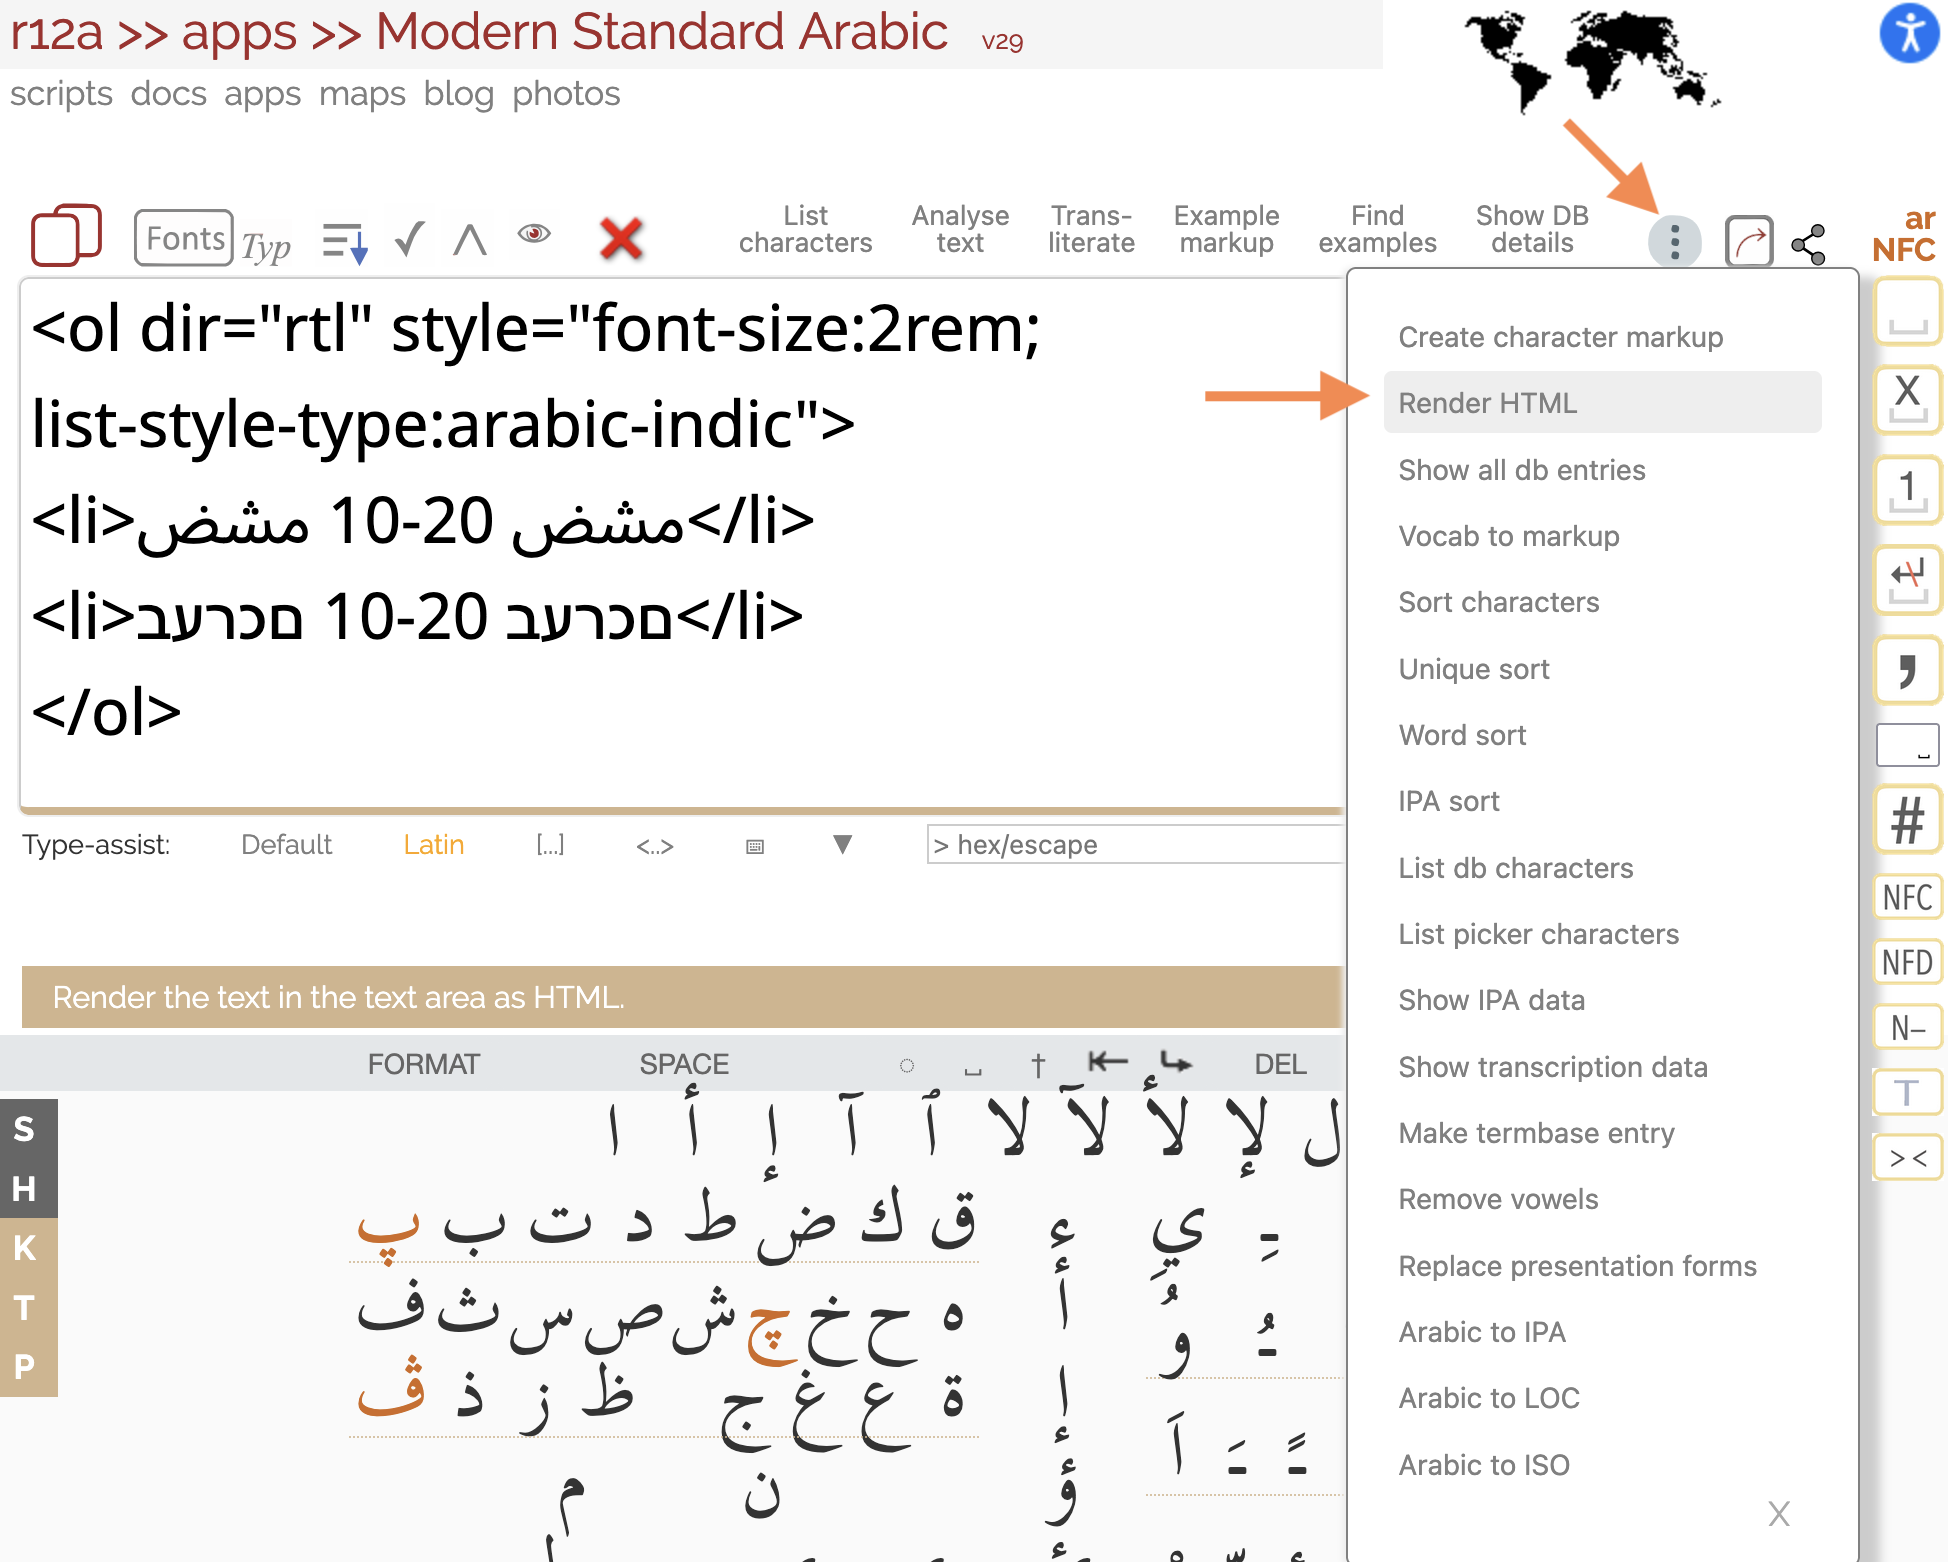Viewport: 1948px width, 1562px height.
Task: Click the three-dot more options icon
Action: tap(1674, 241)
